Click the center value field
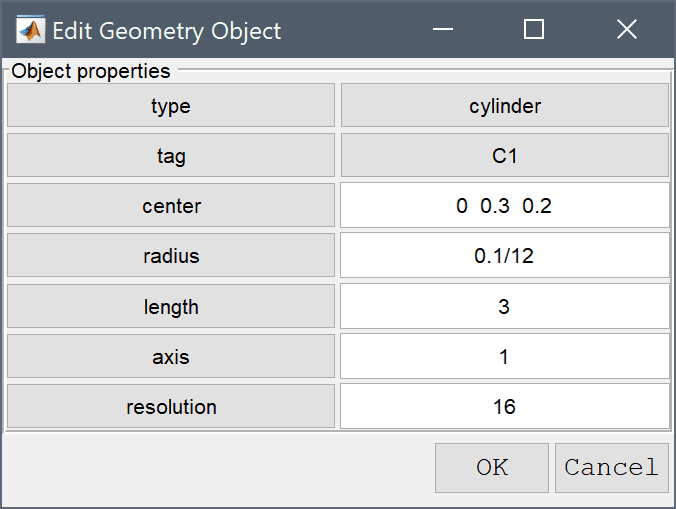The width and height of the screenshot is (676, 509). coord(505,206)
